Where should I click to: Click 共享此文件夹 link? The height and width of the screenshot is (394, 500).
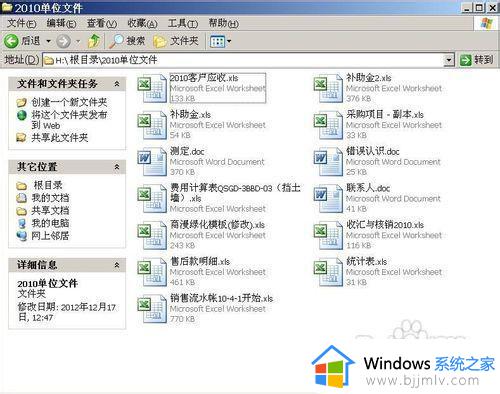60,138
